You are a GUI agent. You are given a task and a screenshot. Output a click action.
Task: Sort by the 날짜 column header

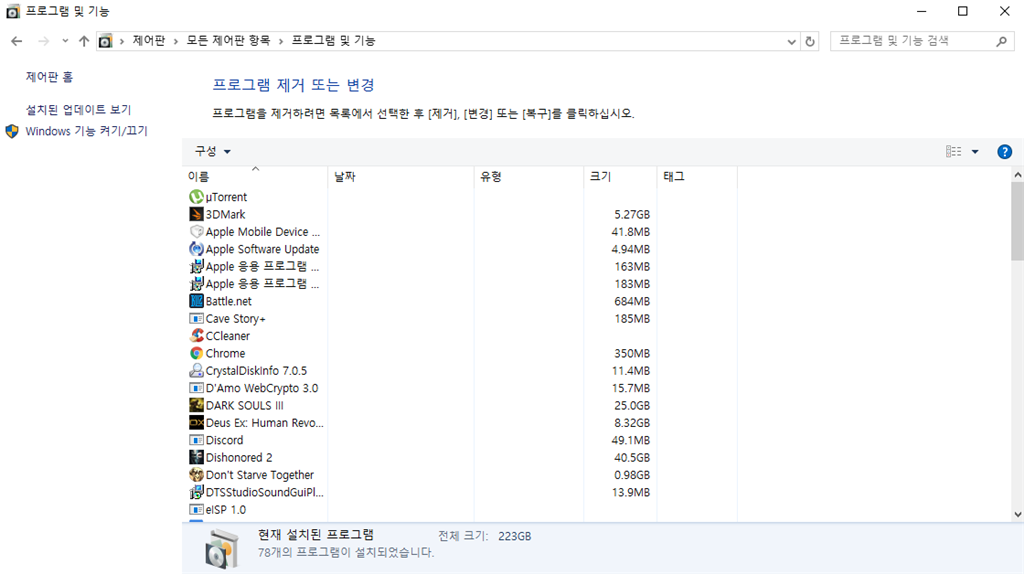coord(401,176)
